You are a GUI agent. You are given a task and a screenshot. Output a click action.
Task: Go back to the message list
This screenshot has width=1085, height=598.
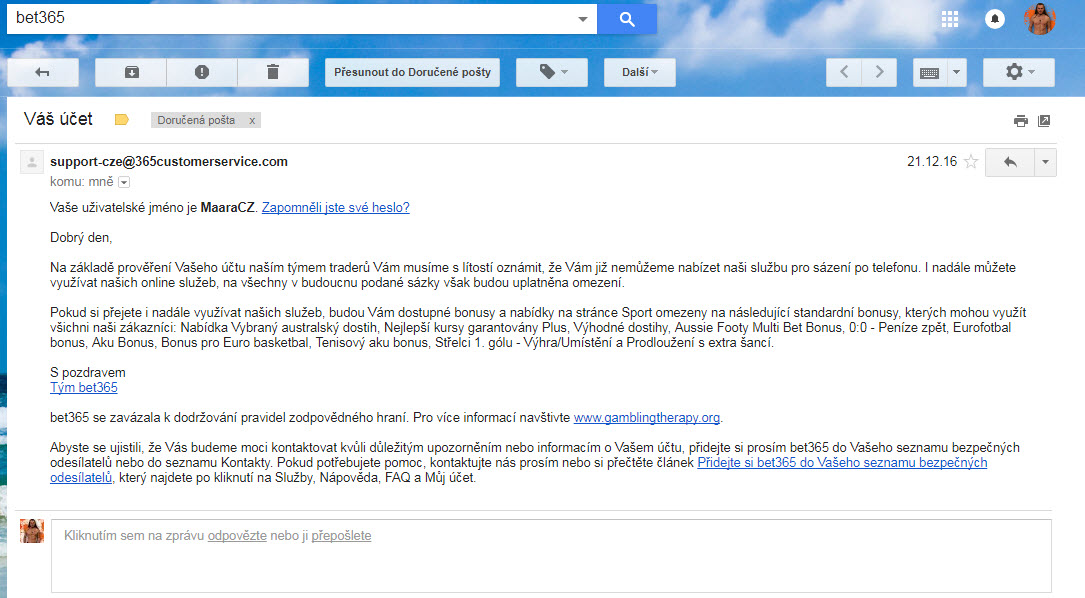pos(43,72)
